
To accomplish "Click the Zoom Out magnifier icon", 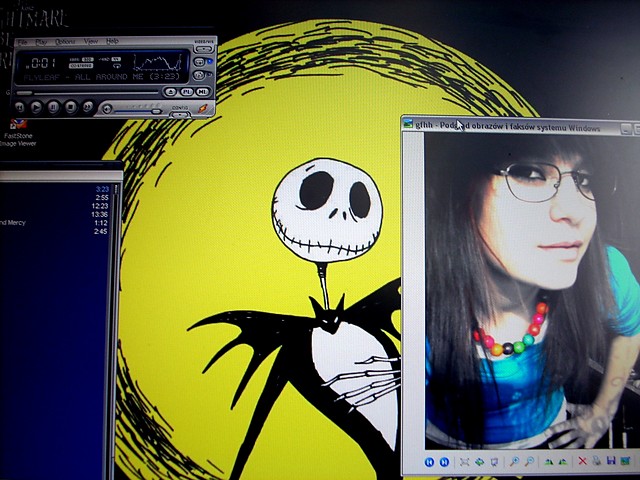I will tap(529, 462).
